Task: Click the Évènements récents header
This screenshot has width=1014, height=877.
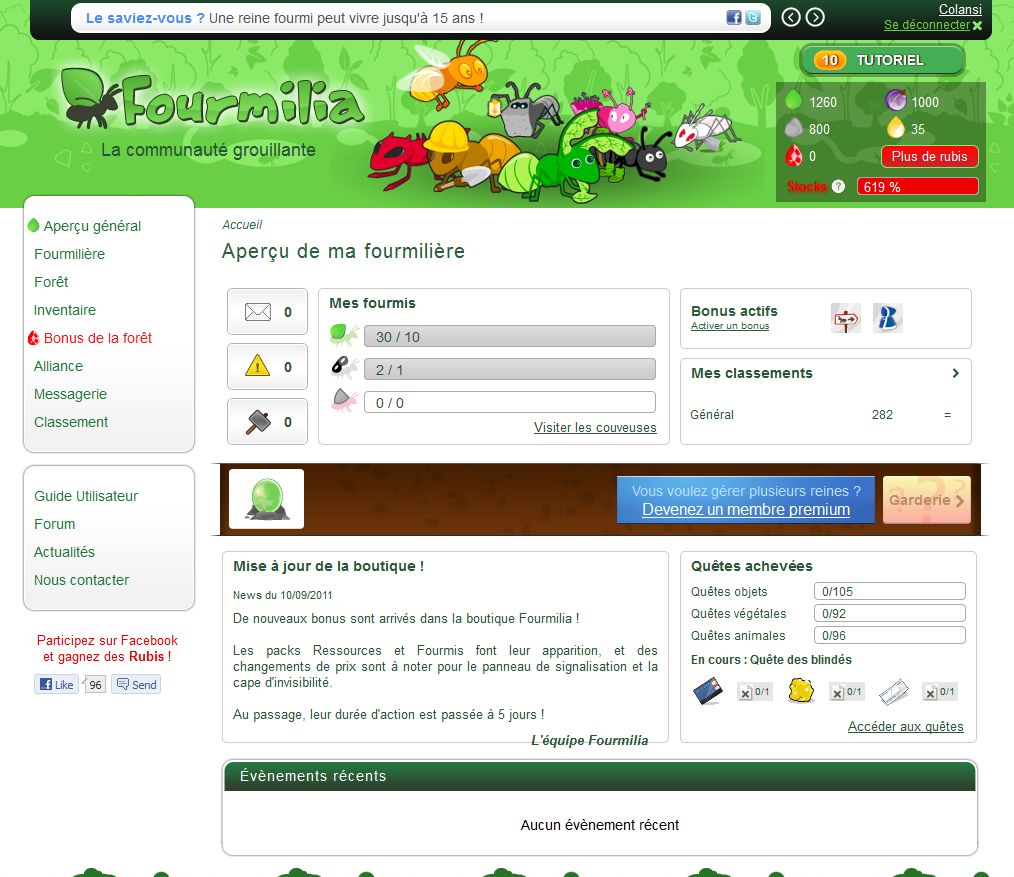Action: click(x=599, y=775)
